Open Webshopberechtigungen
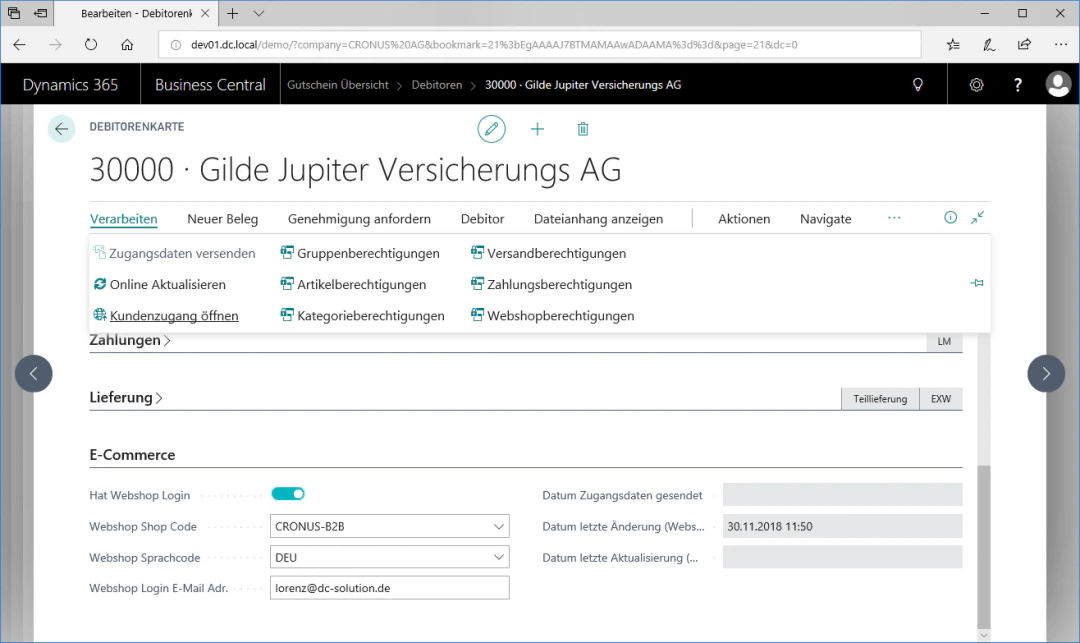Screen dimensions: 1080x643 pos(552,315)
